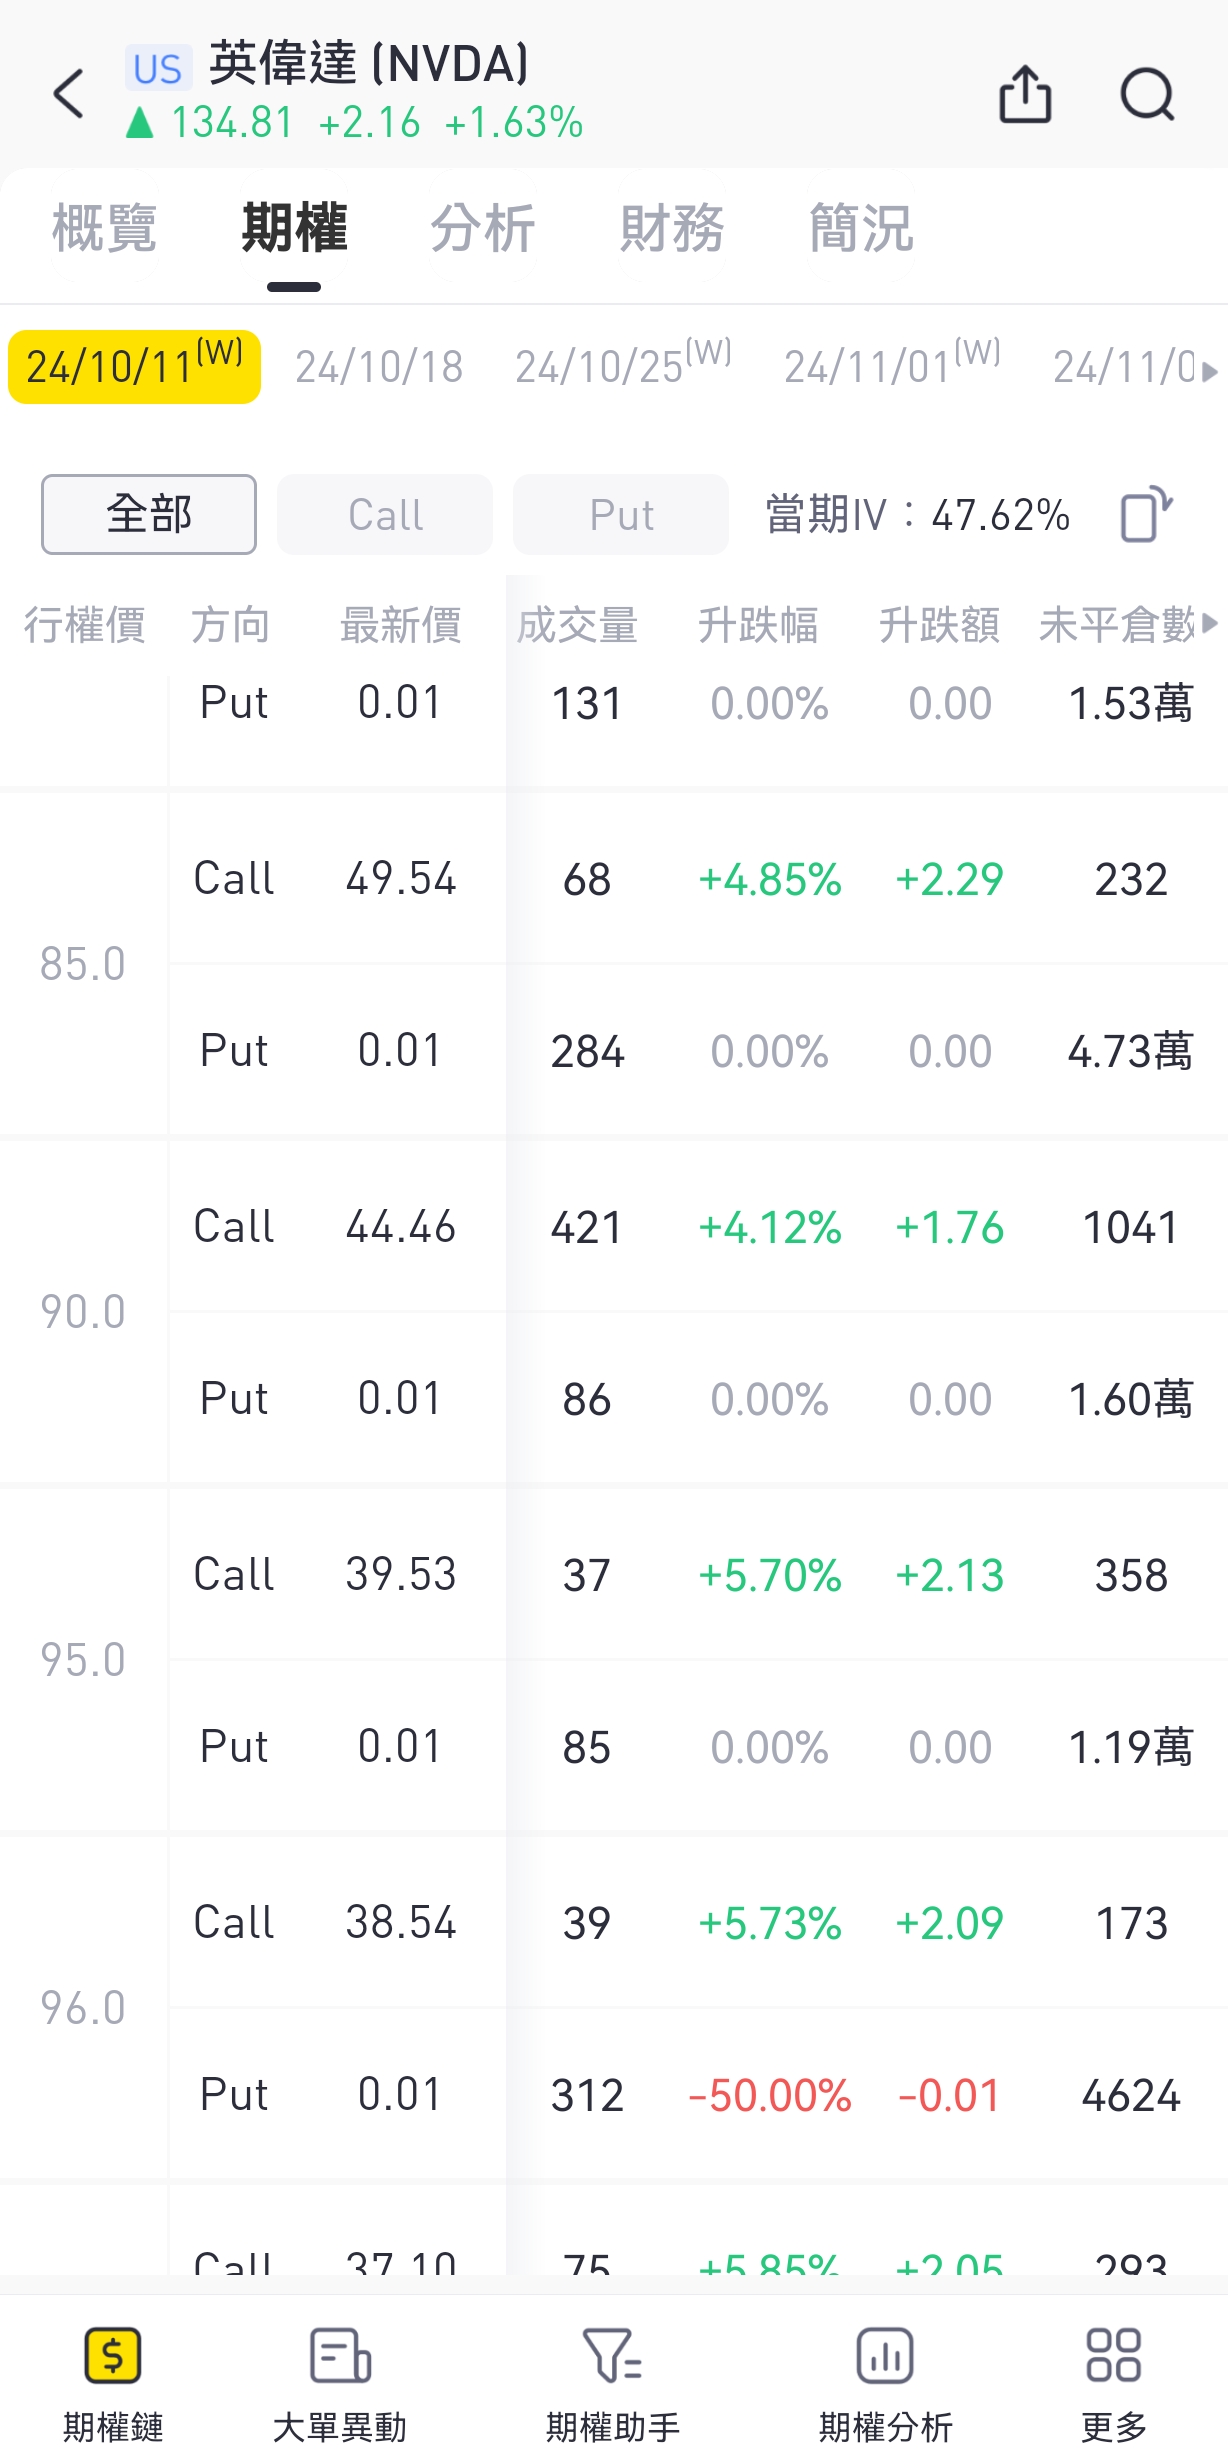The image size is (1228, 2462).
Task: Tap the rotate screen icon beside IV
Action: point(1145,515)
